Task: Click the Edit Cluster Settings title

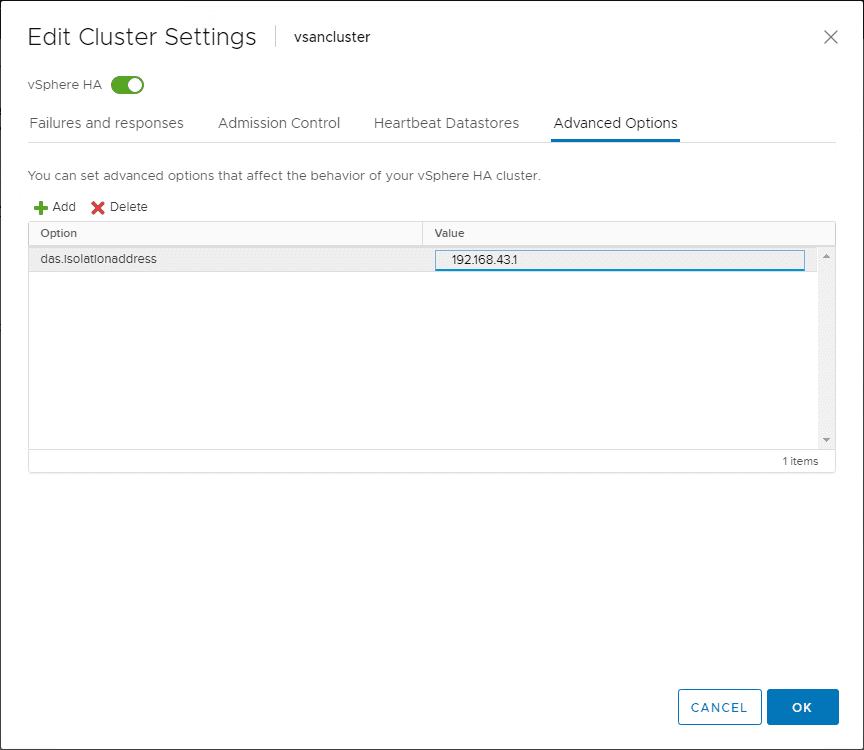Action: pyautogui.click(x=142, y=37)
